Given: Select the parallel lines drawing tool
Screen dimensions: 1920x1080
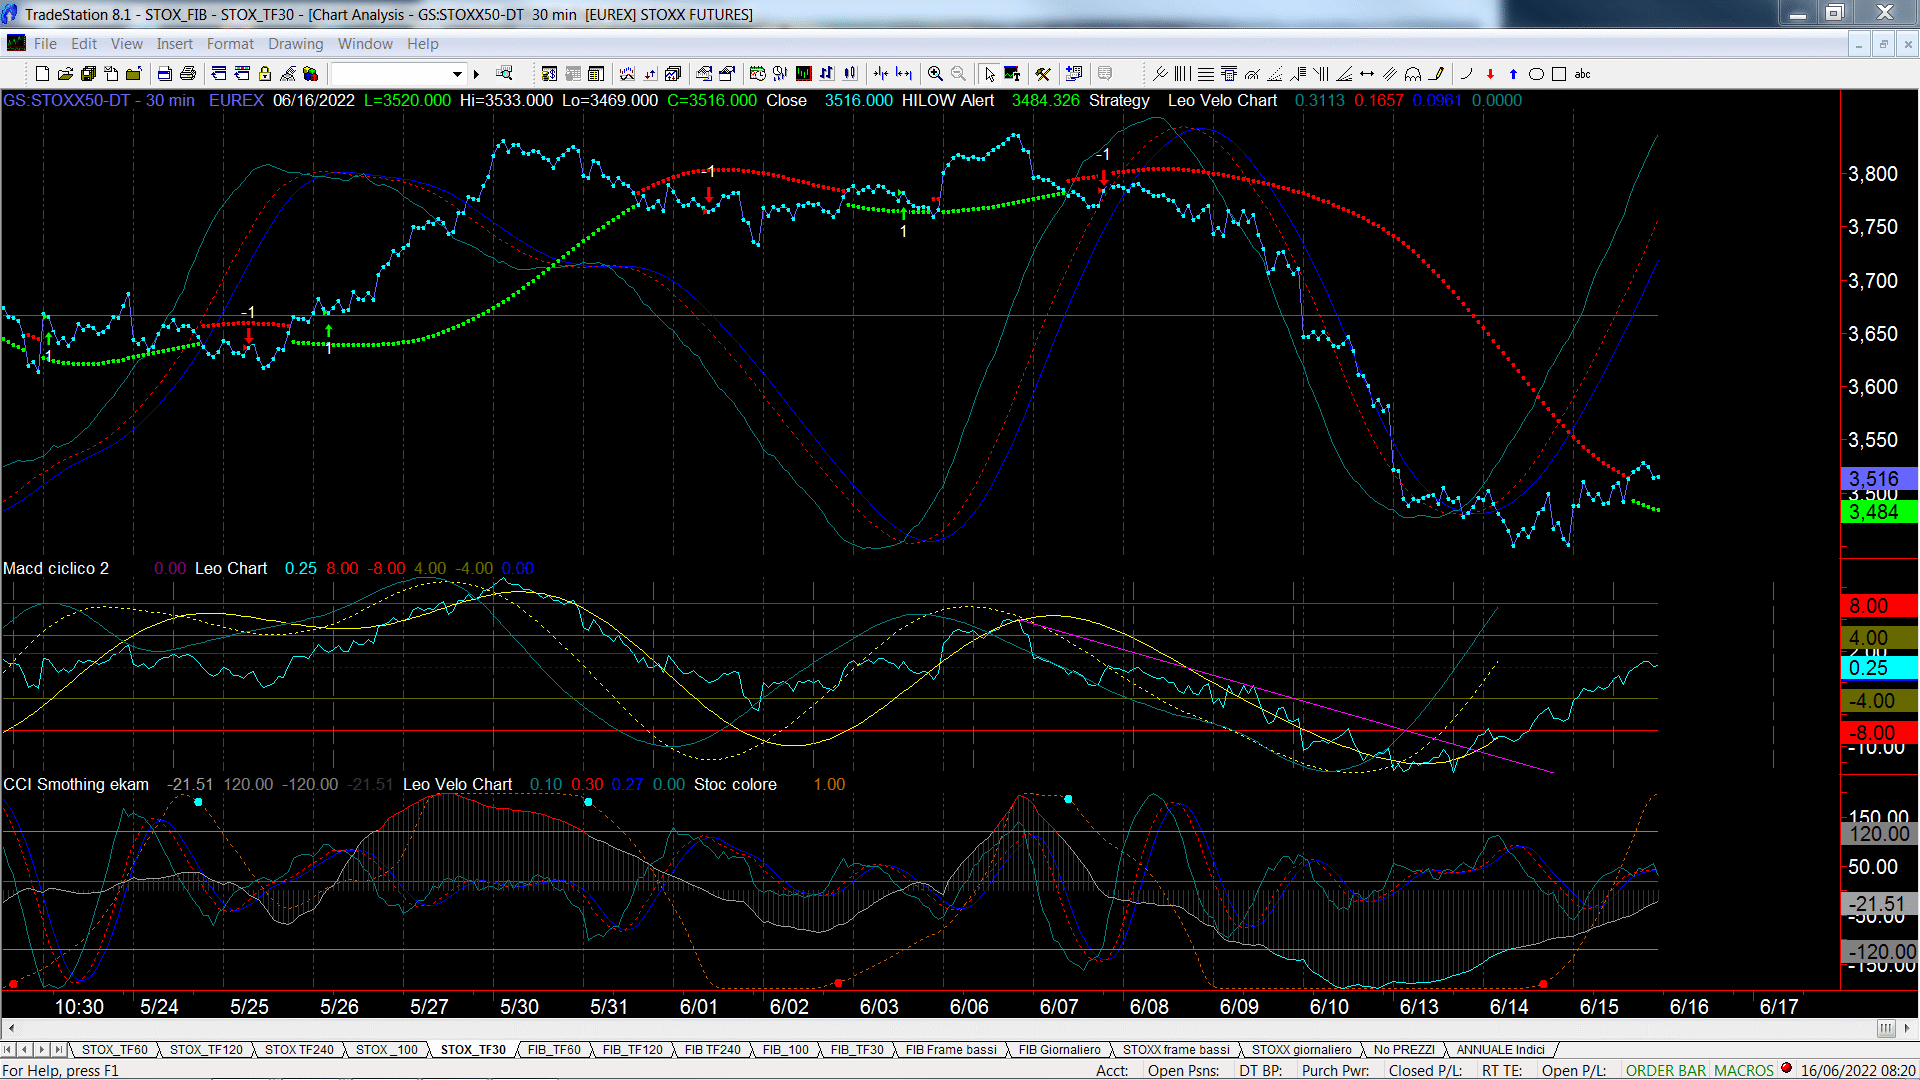Looking at the screenshot, I should 1390,74.
